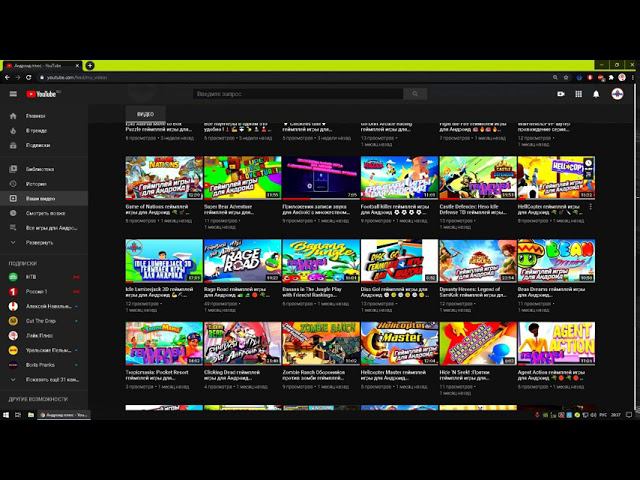Open the Idle Lumberjack 3D video thumbnail
Image resolution: width=640 pixels, height=480 pixels.
164,261
